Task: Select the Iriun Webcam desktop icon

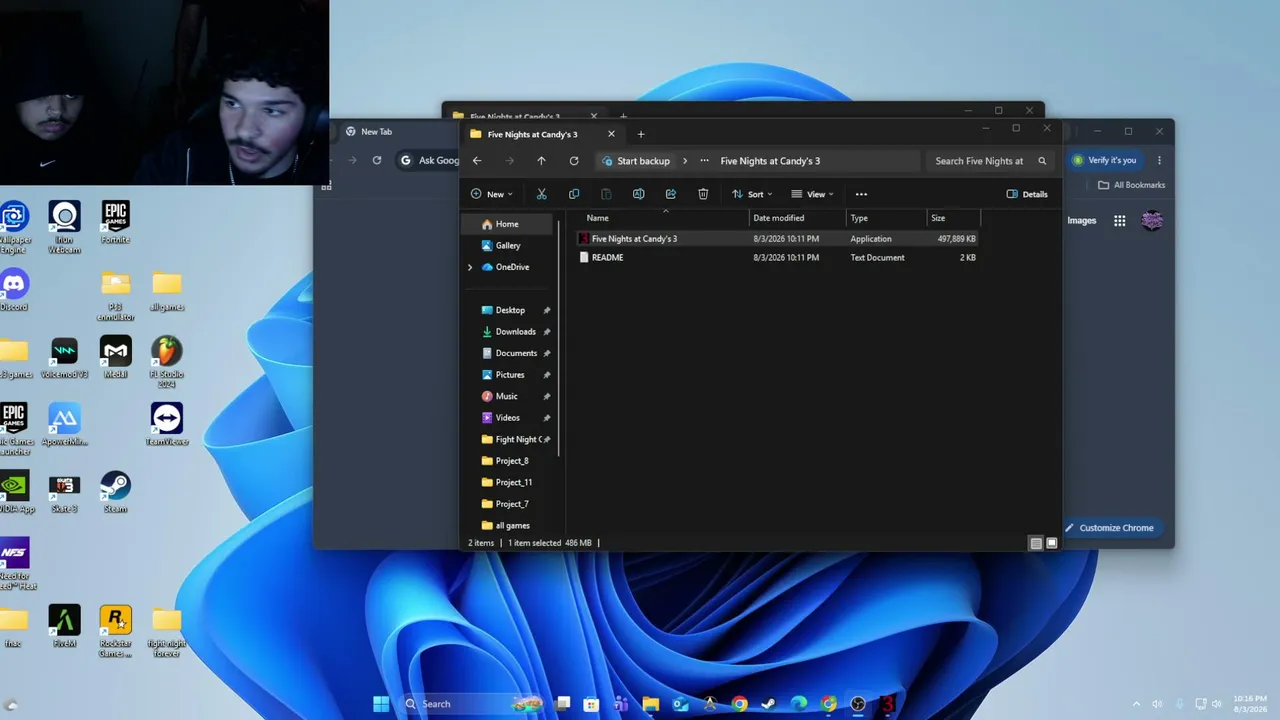Action: (x=65, y=227)
